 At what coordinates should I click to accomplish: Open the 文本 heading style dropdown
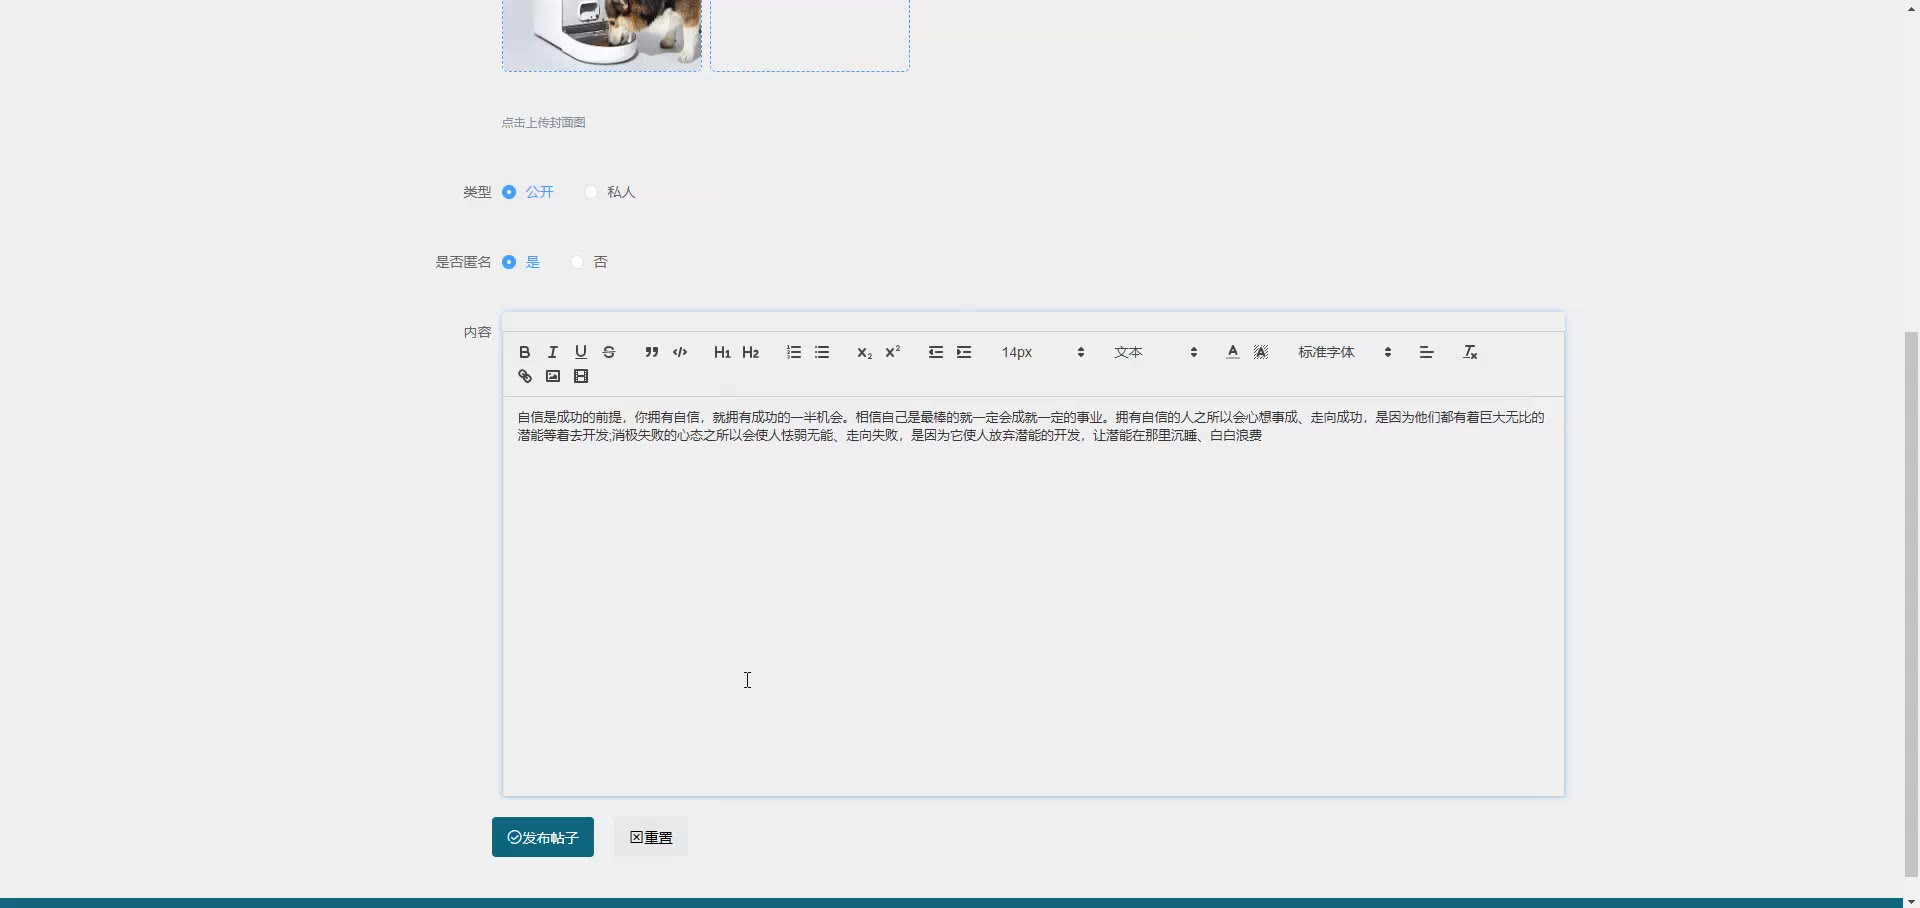coord(1155,352)
